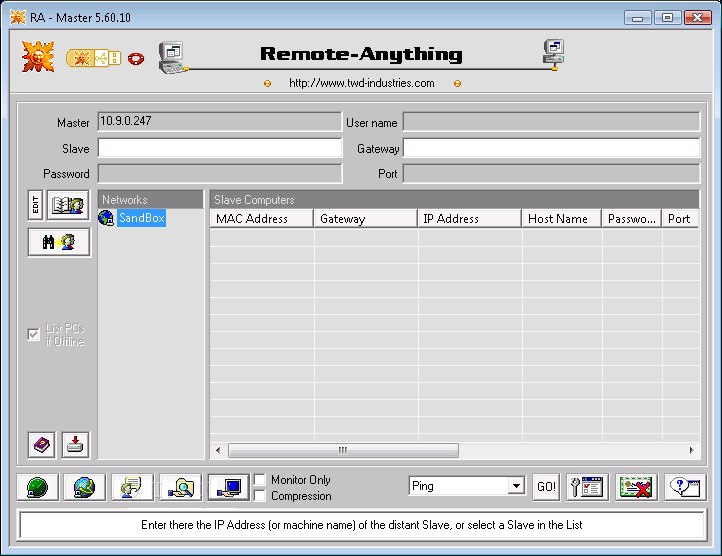Viewport: 722px width, 556px height.
Task: Sort by IP Address column header
Action: [x=470, y=219]
